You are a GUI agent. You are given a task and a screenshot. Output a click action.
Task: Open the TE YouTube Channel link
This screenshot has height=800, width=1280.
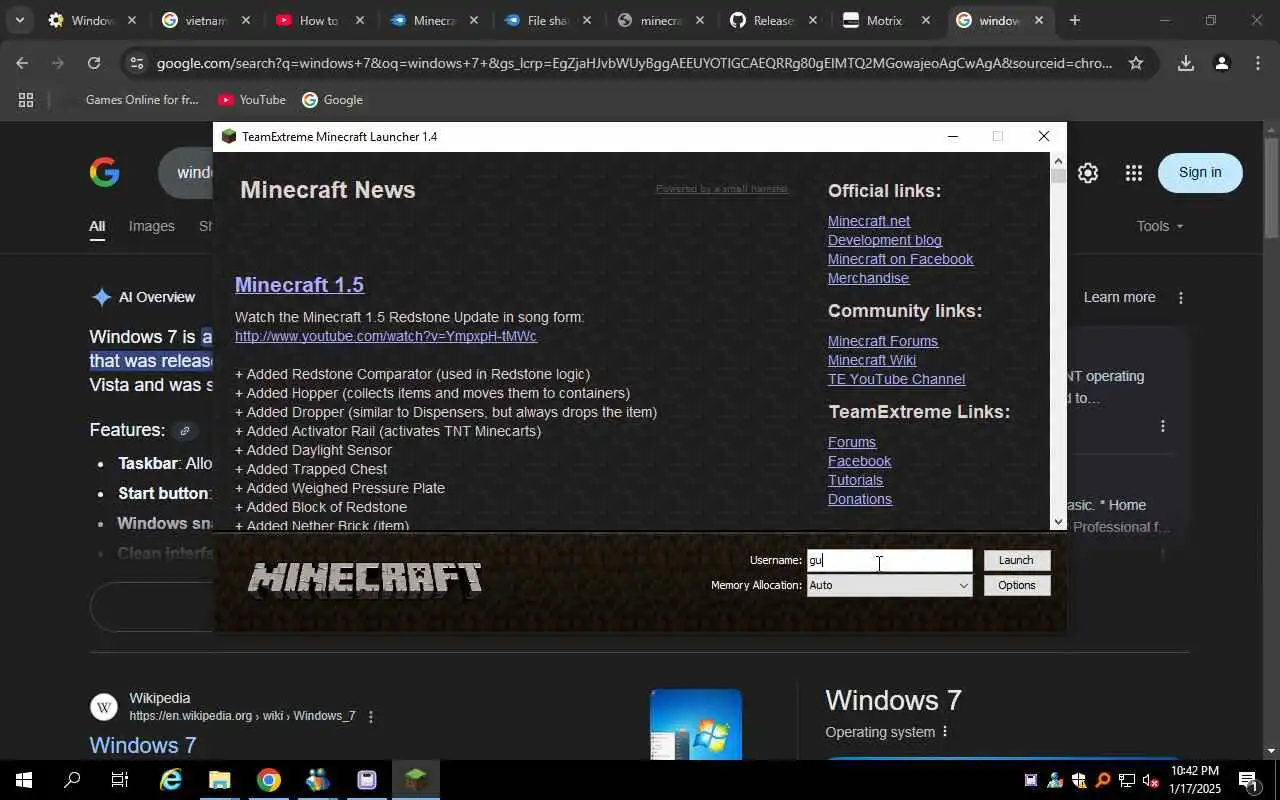click(896, 379)
